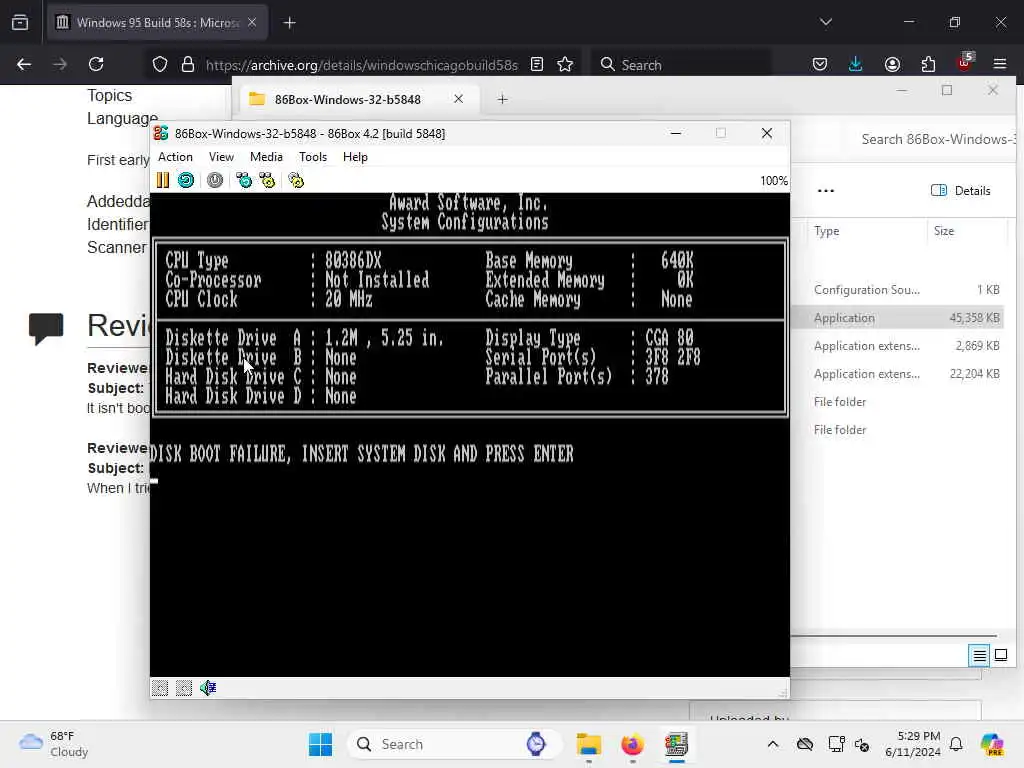Sort by the Type column header
Screen dimensions: 1024x768
click(826, 231)
